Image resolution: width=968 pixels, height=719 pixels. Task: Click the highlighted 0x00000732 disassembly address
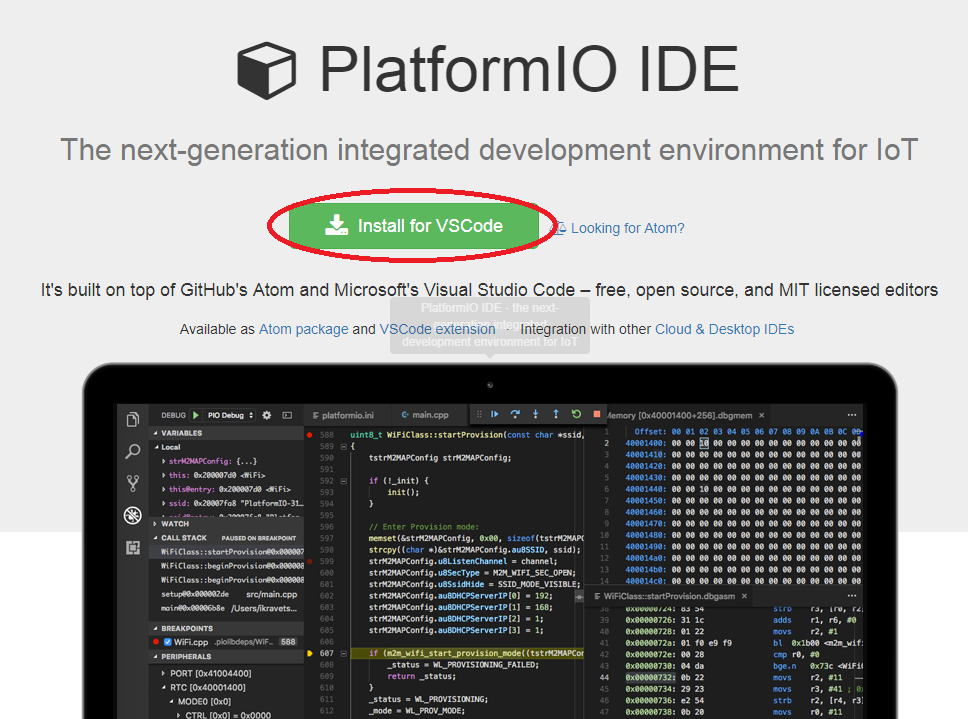[650, 677]
